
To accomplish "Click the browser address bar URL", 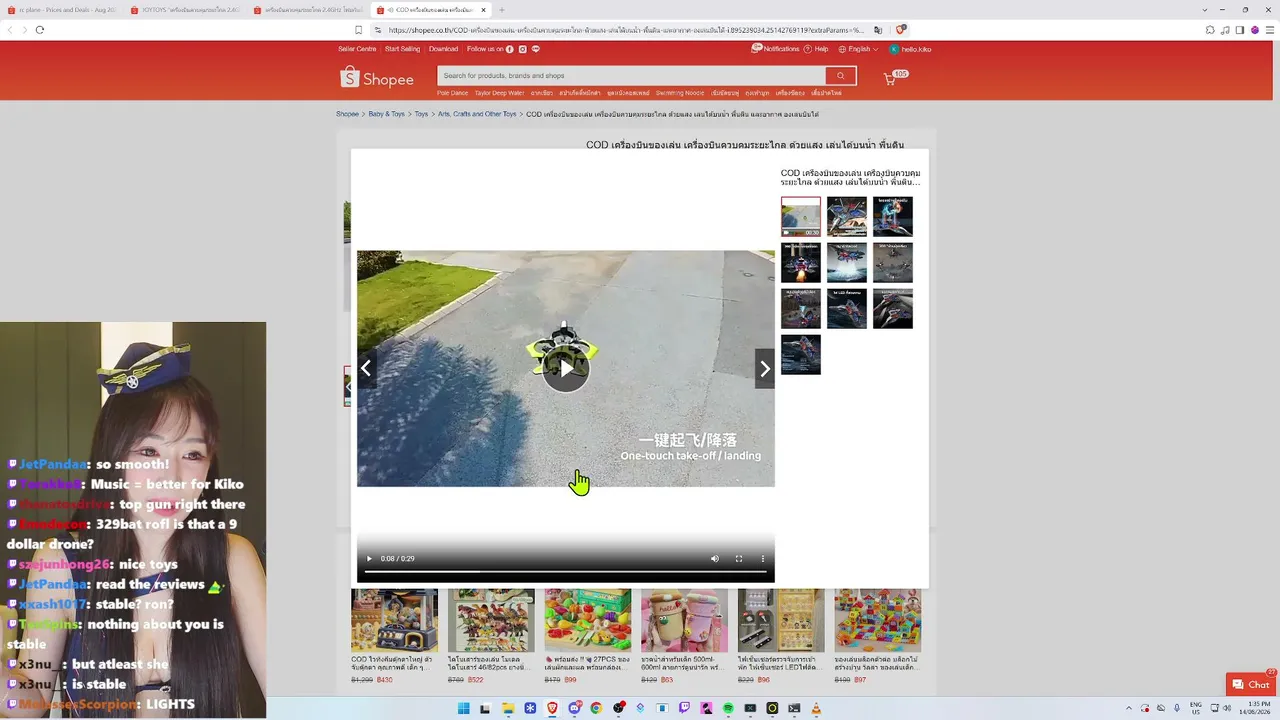I will click(x=625, y=30).
